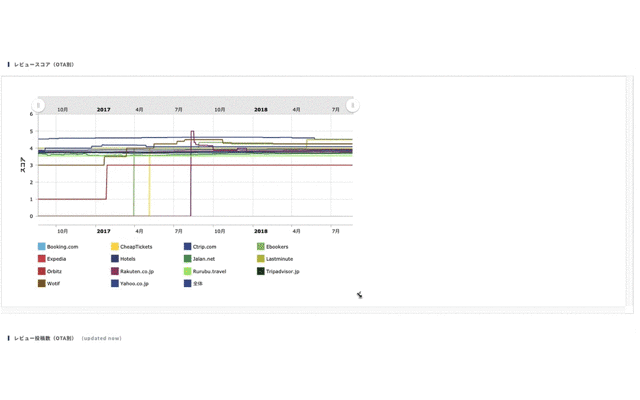Click the left range slider handle
Viewport: 640px width, 400px height.
click(x=39, y=105)
